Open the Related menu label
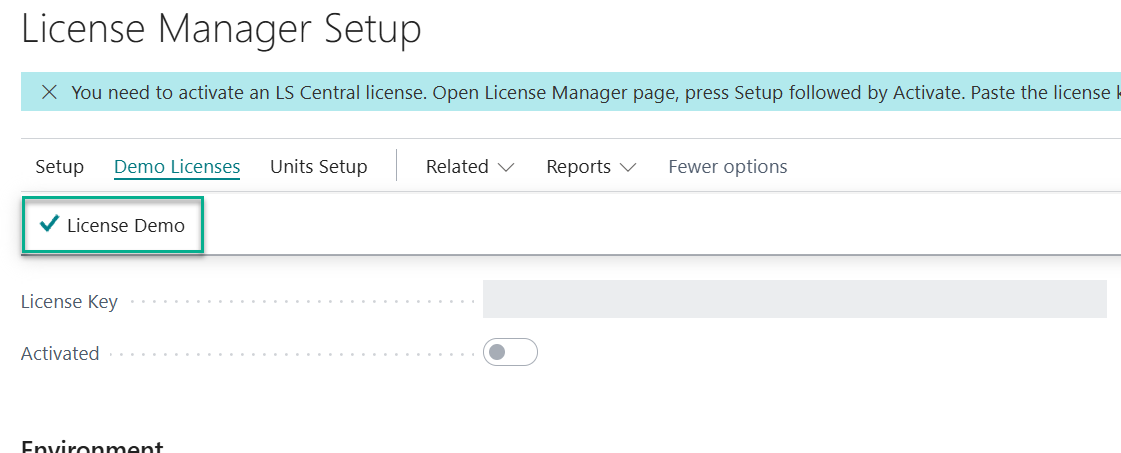 pos(457,167)
